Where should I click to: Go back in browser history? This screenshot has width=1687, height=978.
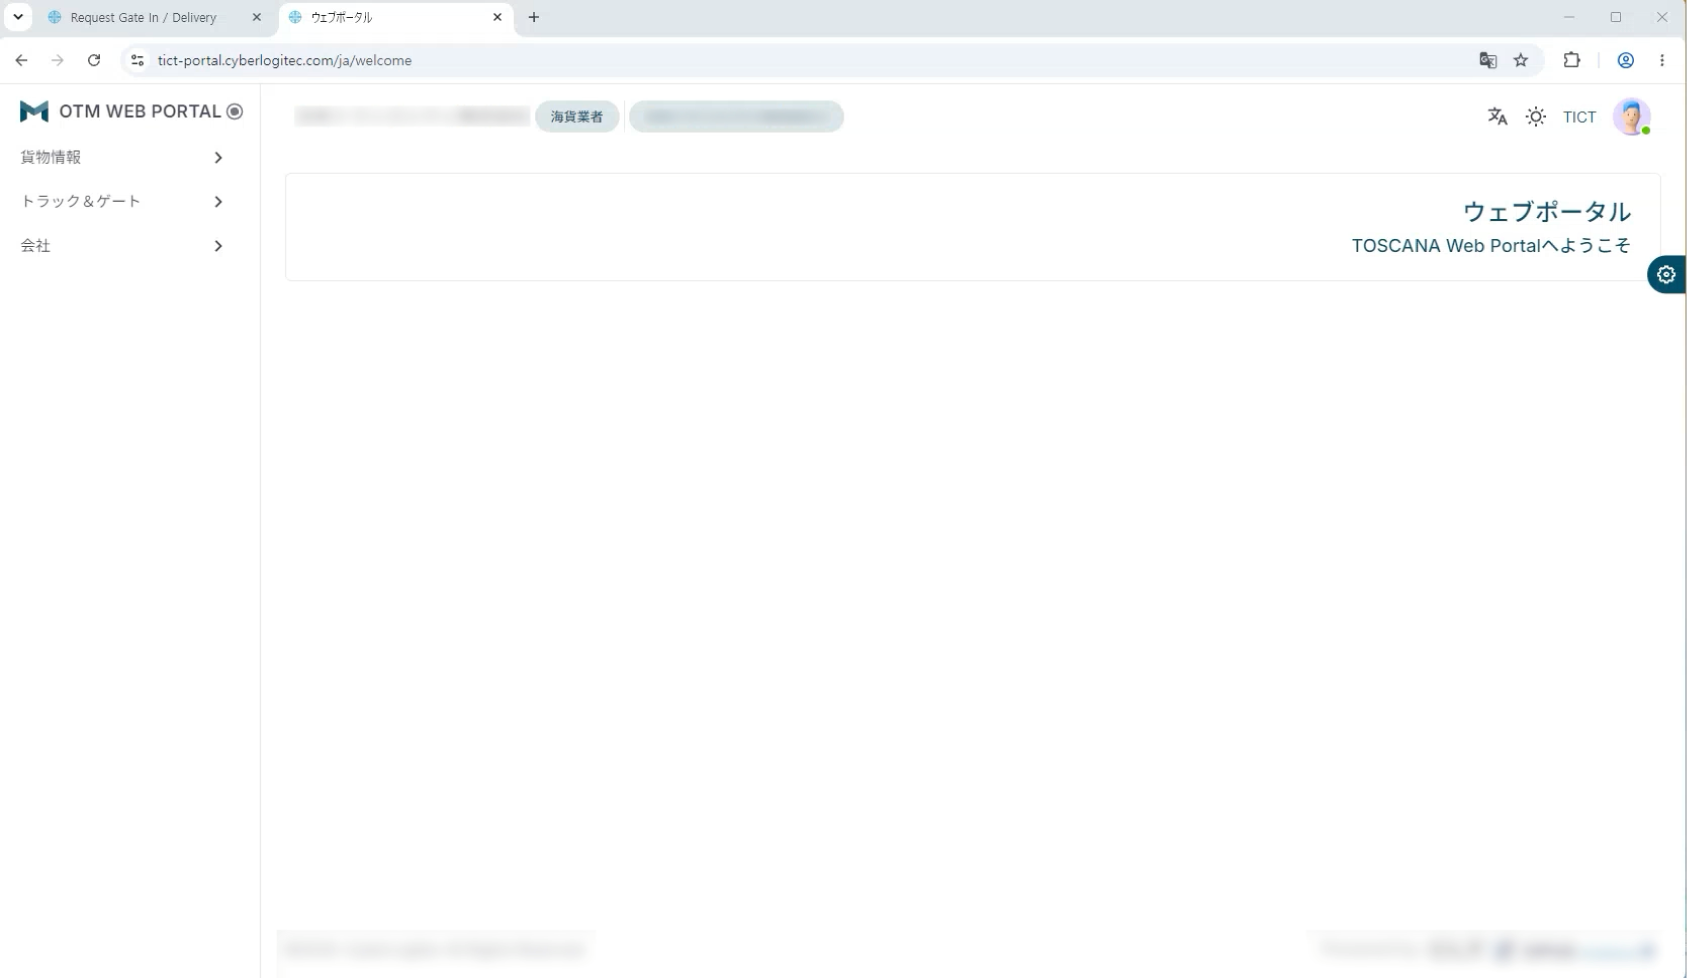[x=21, y=60]
